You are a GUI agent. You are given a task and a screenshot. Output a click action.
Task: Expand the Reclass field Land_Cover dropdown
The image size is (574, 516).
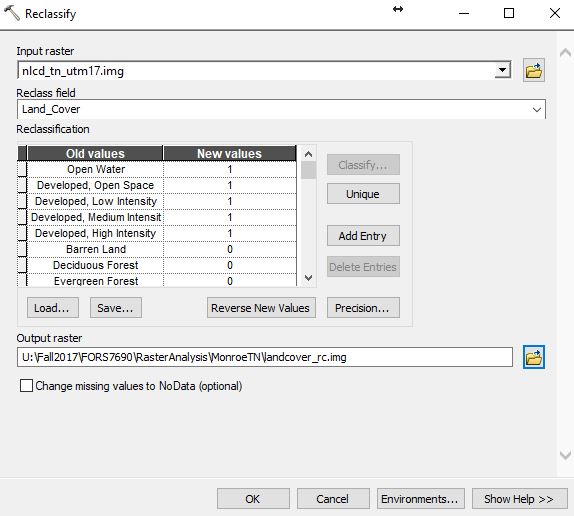click(x=537, y=109)
